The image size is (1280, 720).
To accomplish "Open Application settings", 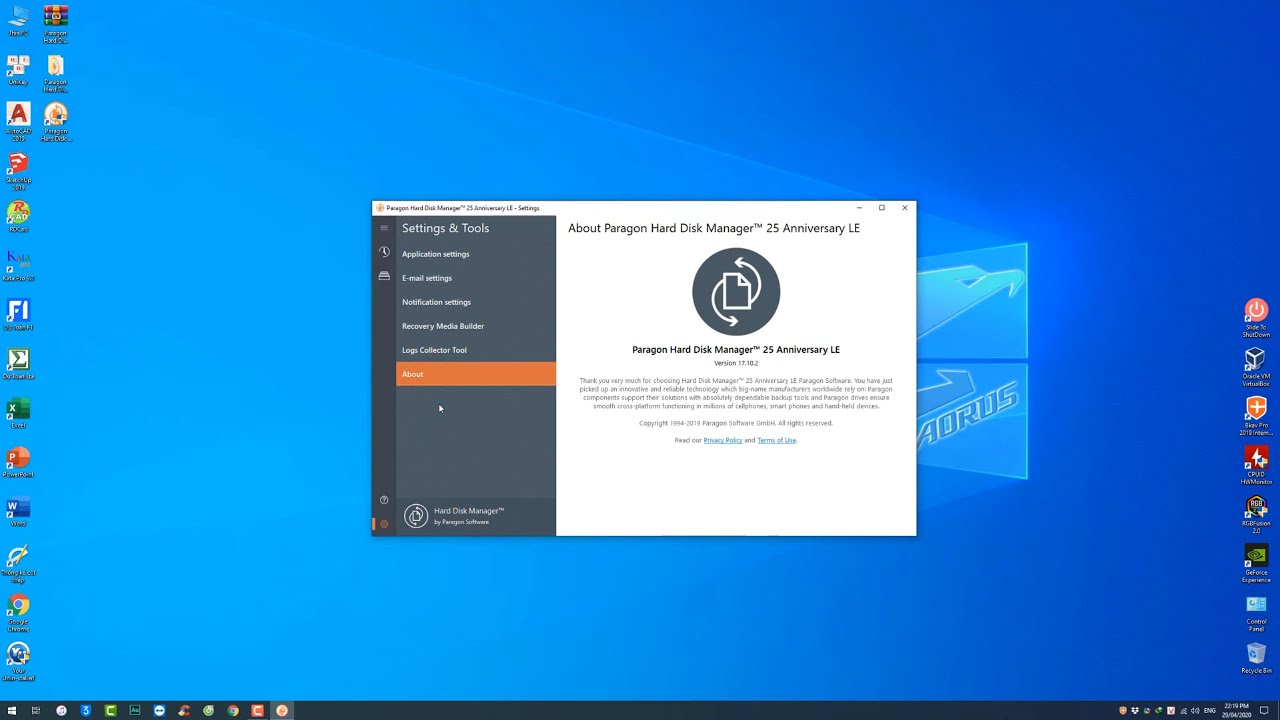I will [476, 254].
